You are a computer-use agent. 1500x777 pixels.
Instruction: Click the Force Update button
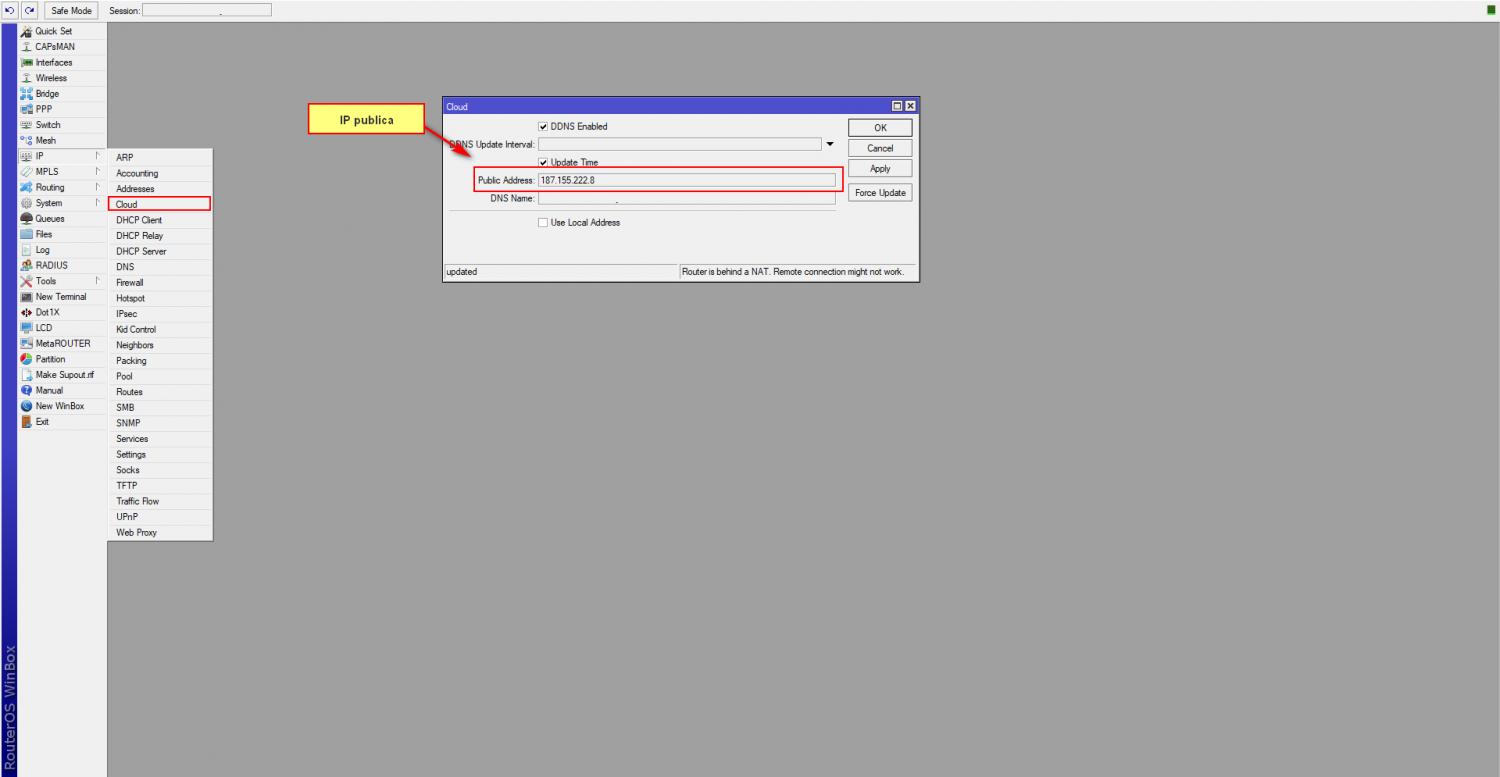point(880,193)
